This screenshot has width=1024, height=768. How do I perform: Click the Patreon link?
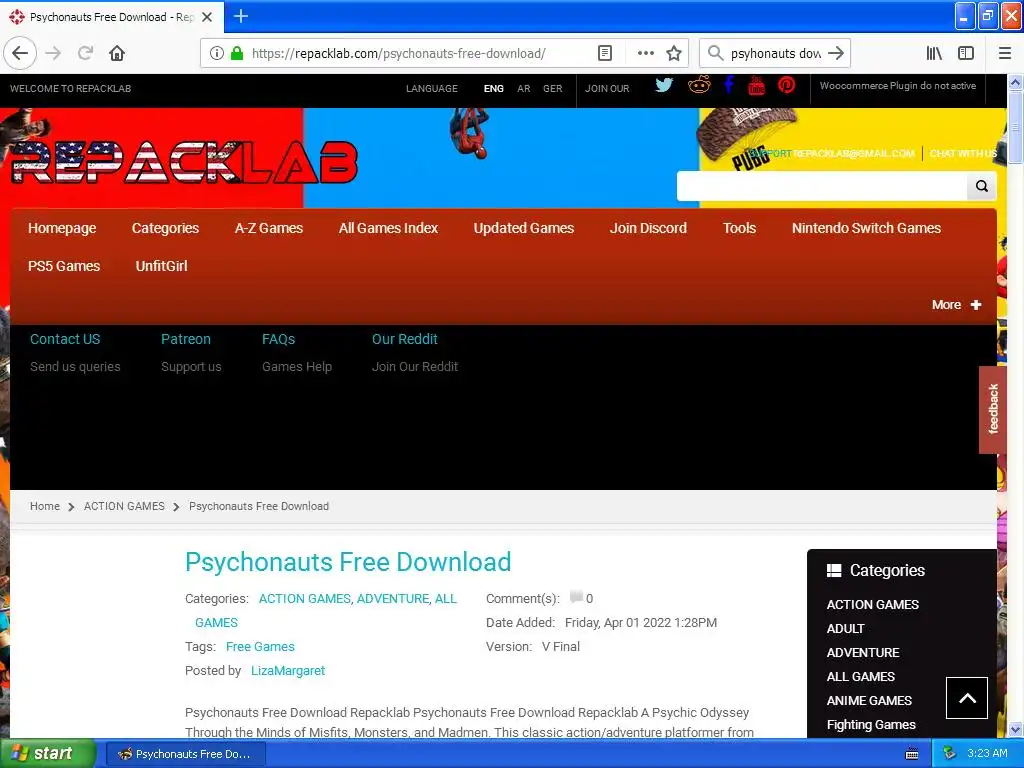pos(186,339)
